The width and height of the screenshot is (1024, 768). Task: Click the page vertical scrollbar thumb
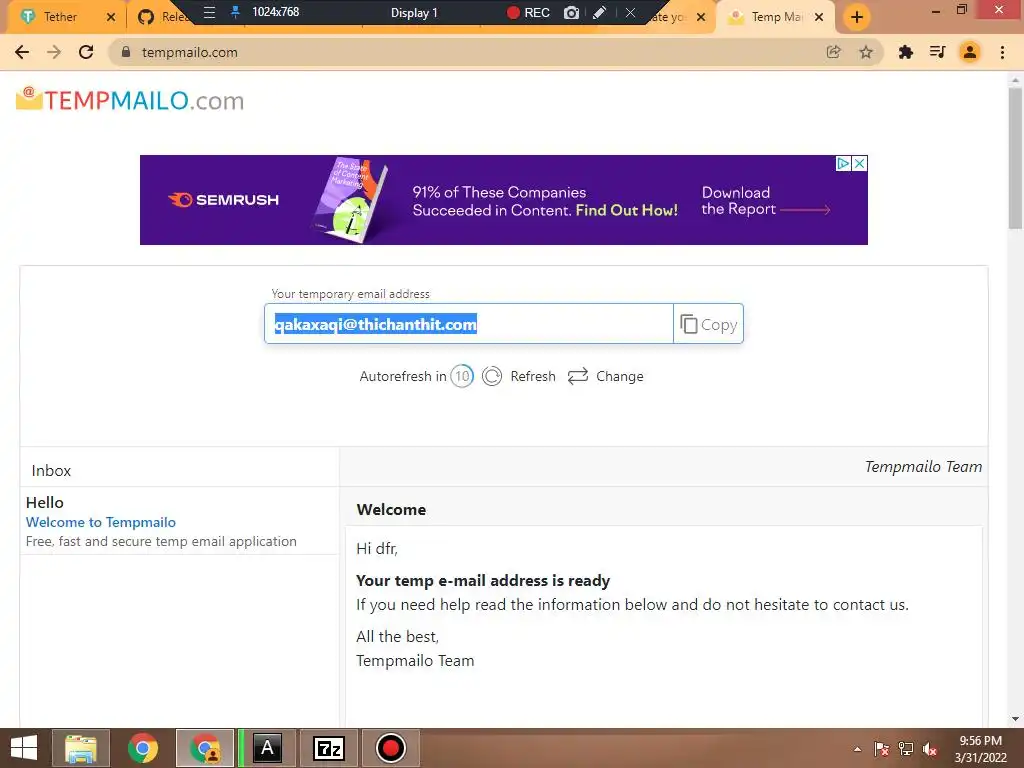(x=1015, y=157)
